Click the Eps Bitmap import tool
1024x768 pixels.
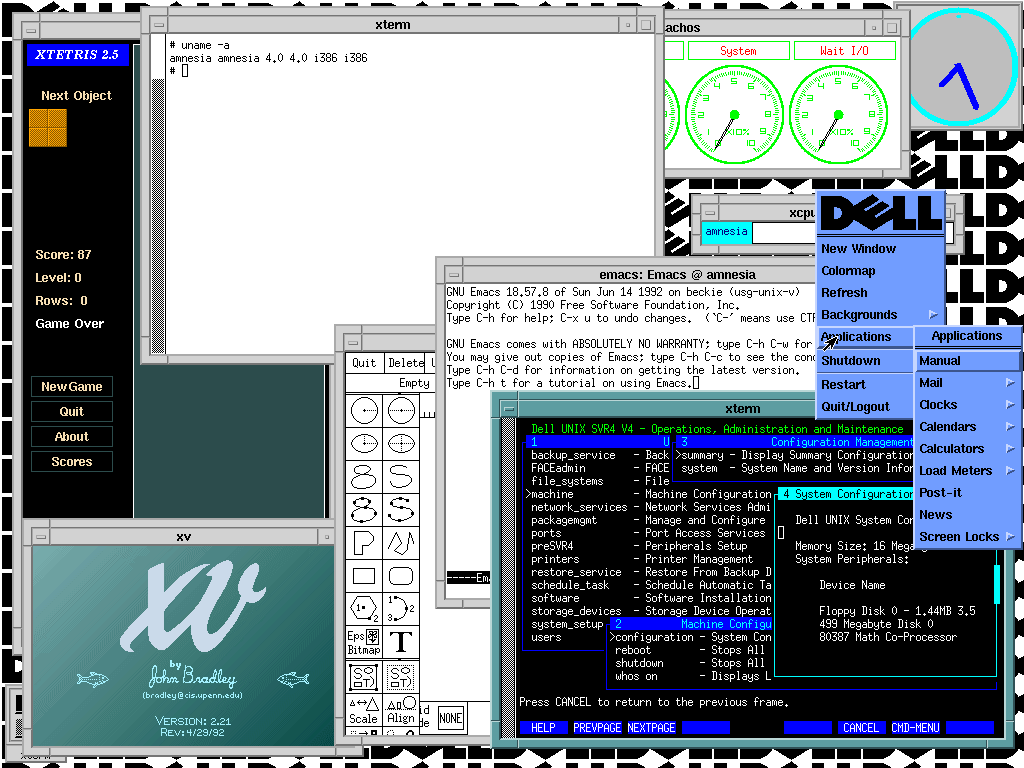coord(364,642)
